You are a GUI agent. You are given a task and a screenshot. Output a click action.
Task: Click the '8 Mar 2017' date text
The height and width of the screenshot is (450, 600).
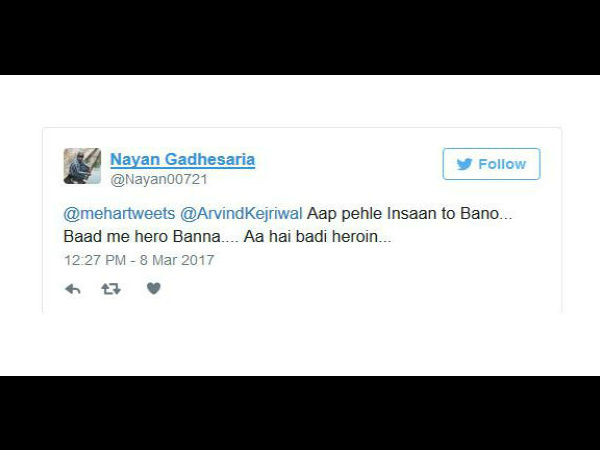[x=177, y=260]
